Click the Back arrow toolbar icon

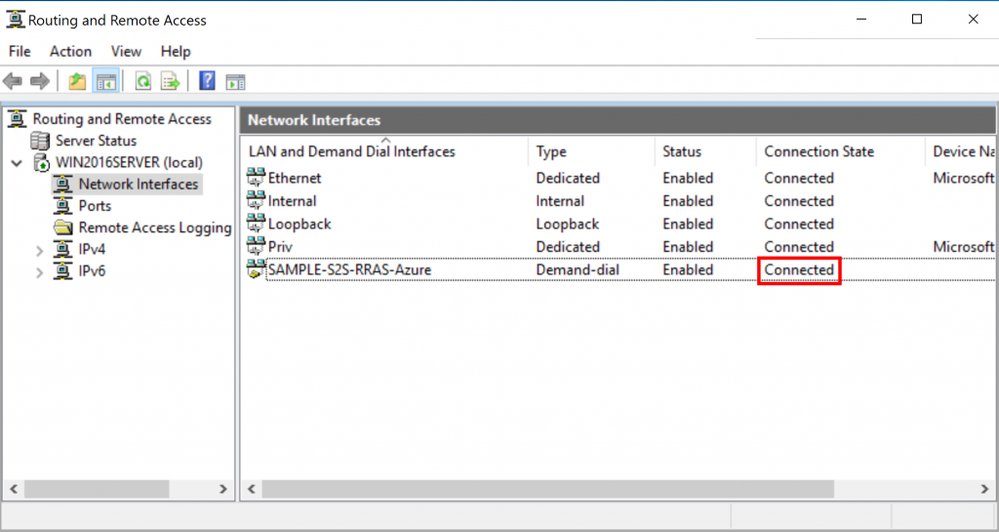click(x=13, y=82)
